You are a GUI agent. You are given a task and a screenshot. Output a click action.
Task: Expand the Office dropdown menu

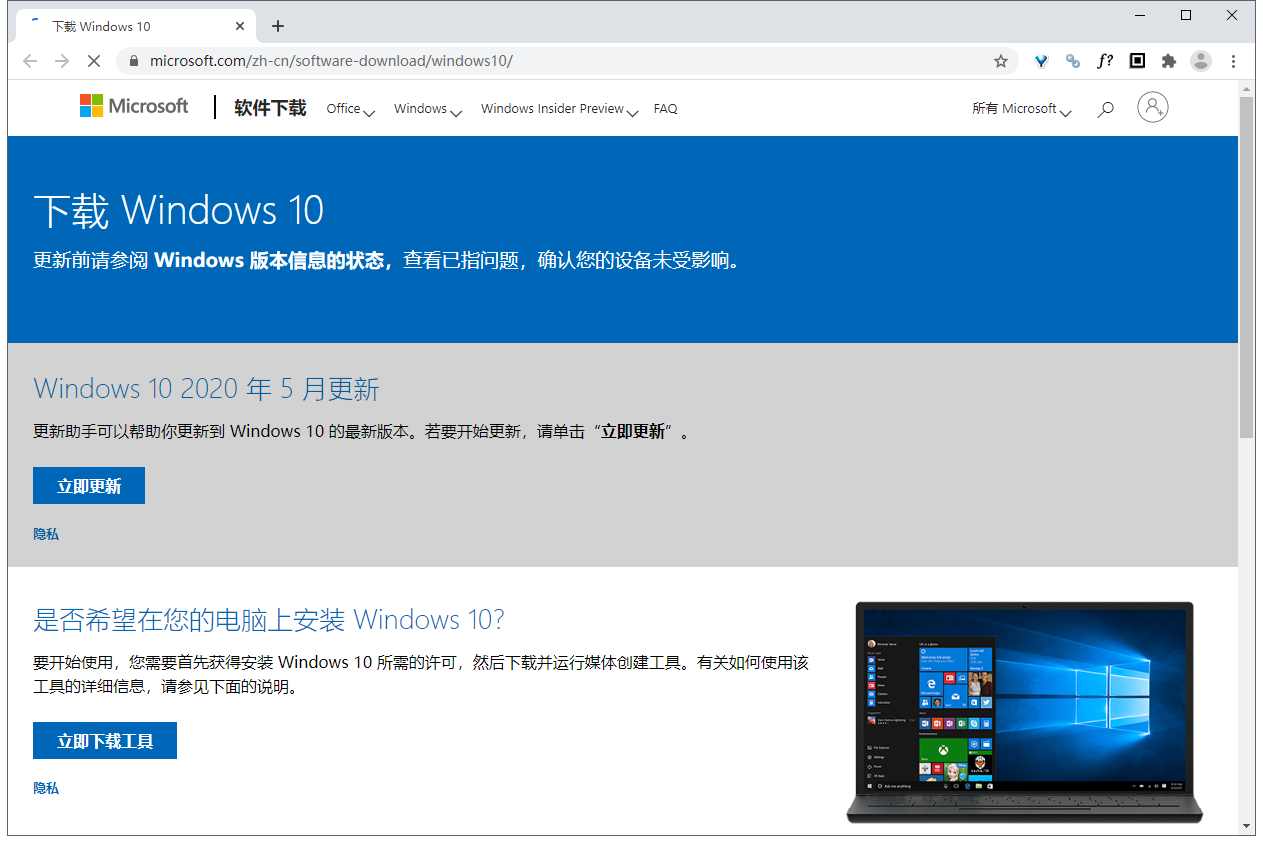coord(350,109)
